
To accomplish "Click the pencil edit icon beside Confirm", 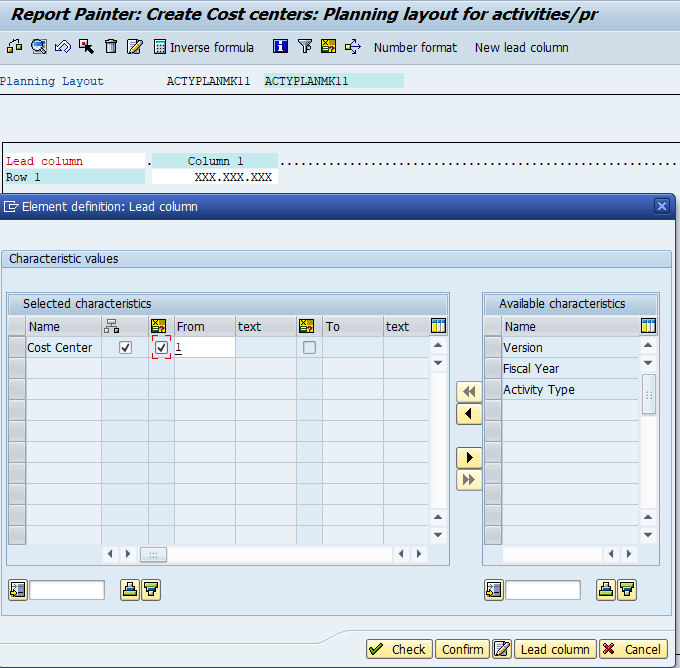I will coord(502,649).
